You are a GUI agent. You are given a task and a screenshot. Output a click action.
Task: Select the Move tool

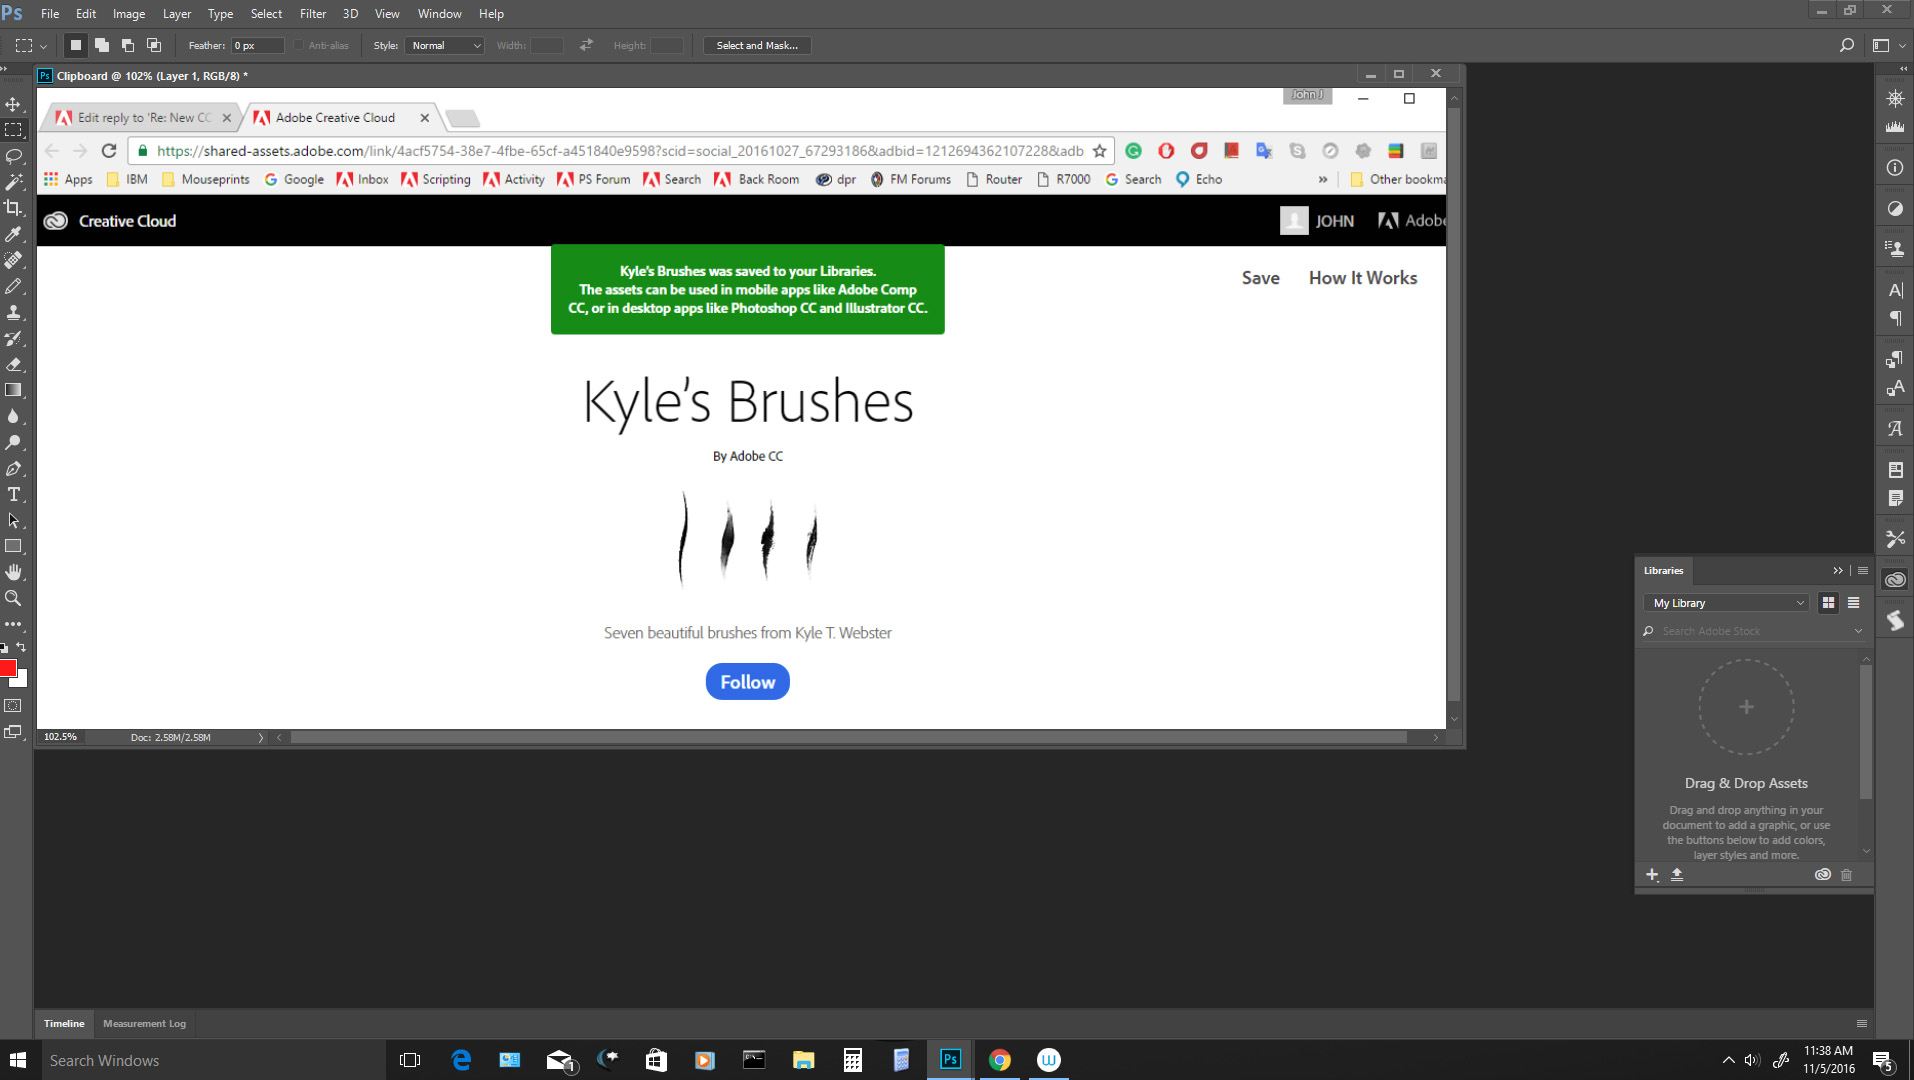[x=13, y=104]
